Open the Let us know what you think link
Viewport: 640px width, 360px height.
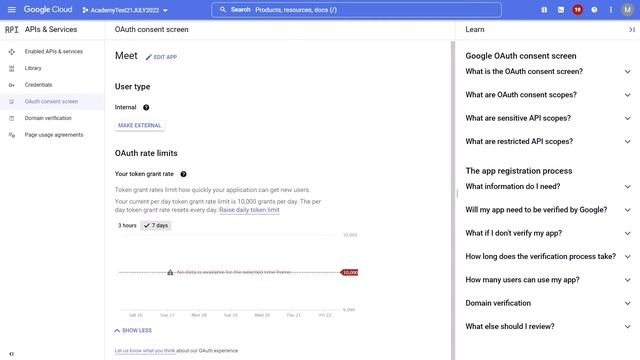(x=144, y=351)
